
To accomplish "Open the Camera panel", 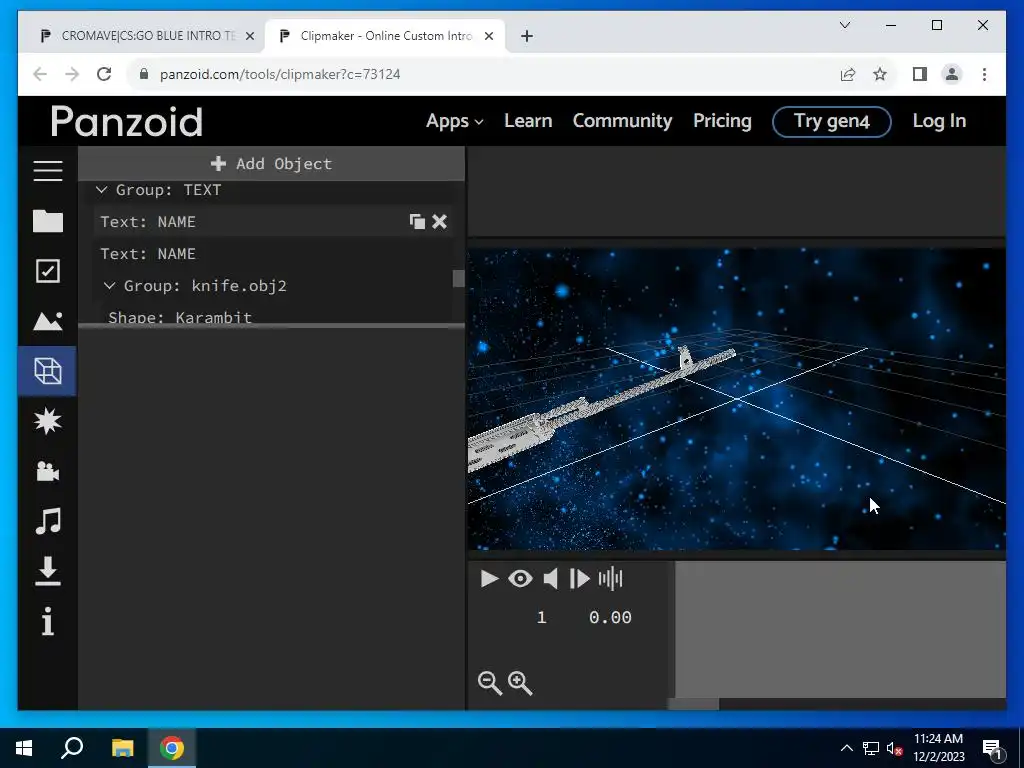I will pyautogui.click(x=48, y=471).
